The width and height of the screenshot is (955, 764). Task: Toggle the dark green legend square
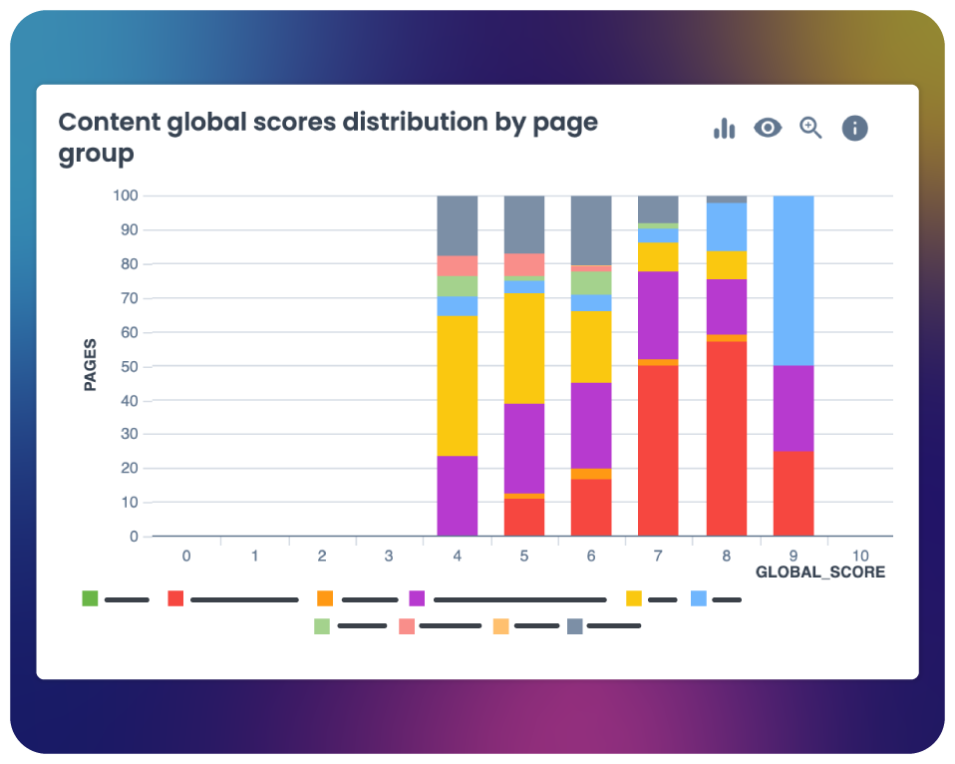pyautogui.click(x=90, y=599)
